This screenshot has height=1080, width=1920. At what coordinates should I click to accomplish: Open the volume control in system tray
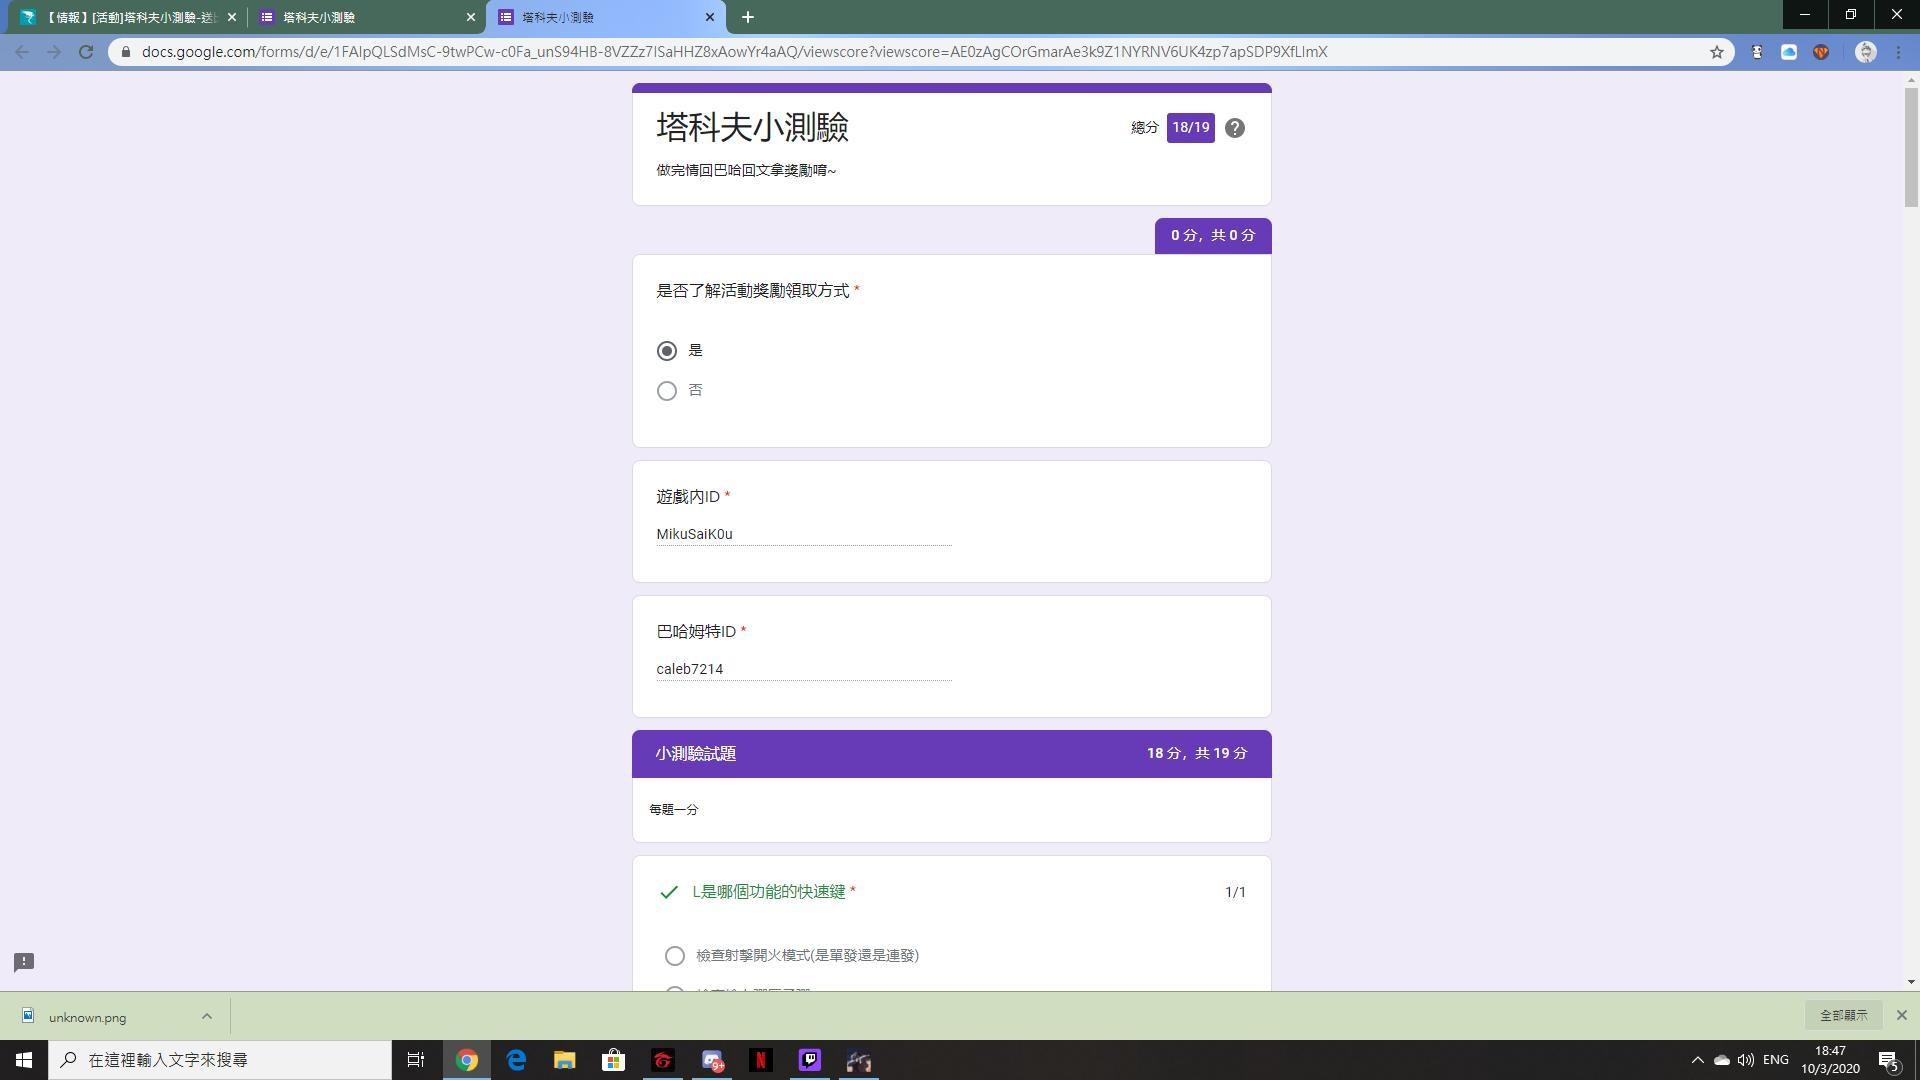pos(1746,1060)
